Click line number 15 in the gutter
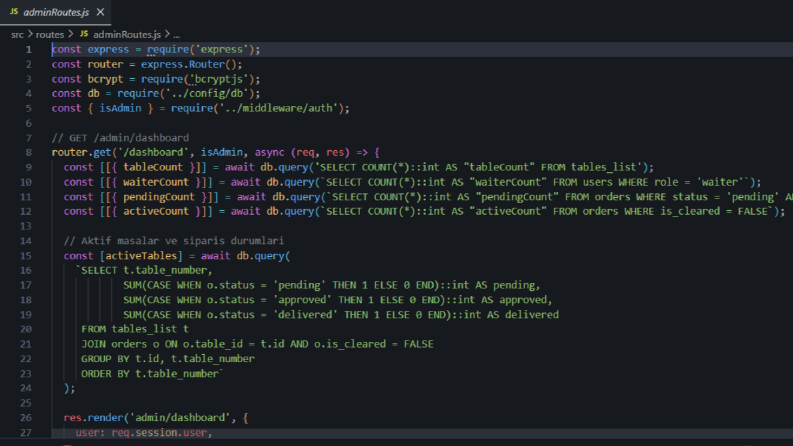This screenshot has height=446, width=793. pos(26,256)
